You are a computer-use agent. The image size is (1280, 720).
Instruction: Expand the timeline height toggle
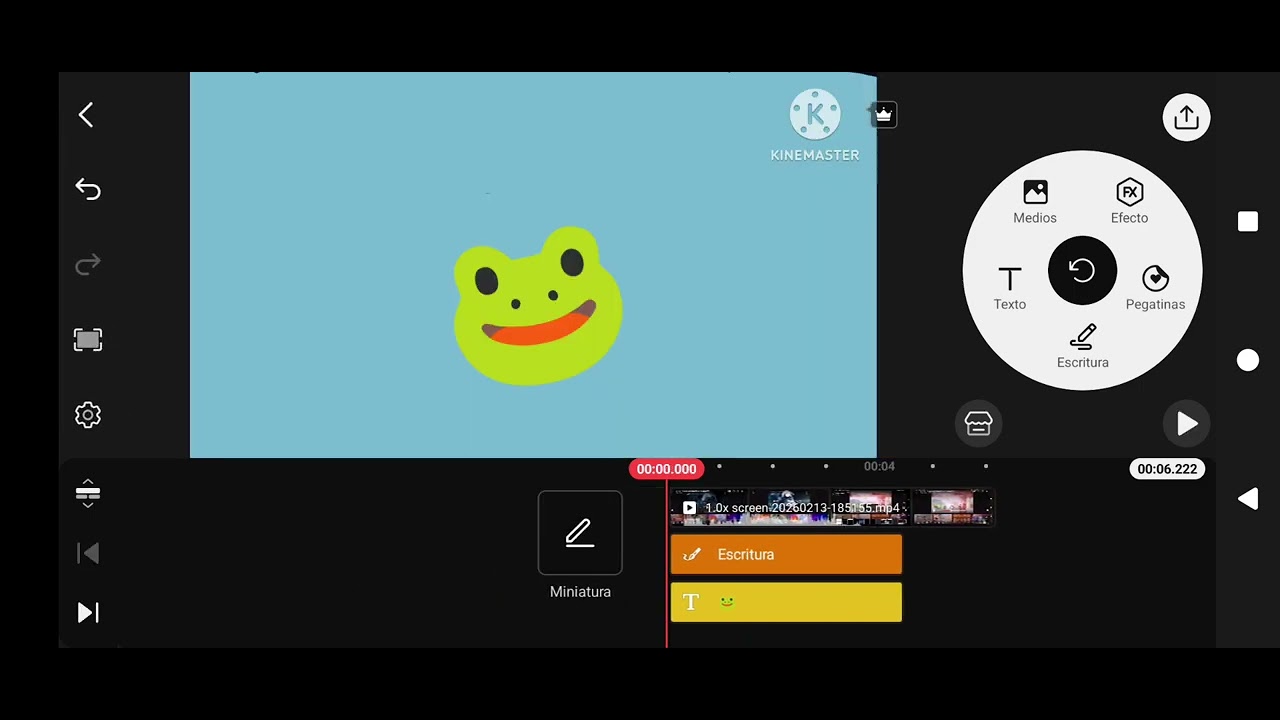(88, 493)
